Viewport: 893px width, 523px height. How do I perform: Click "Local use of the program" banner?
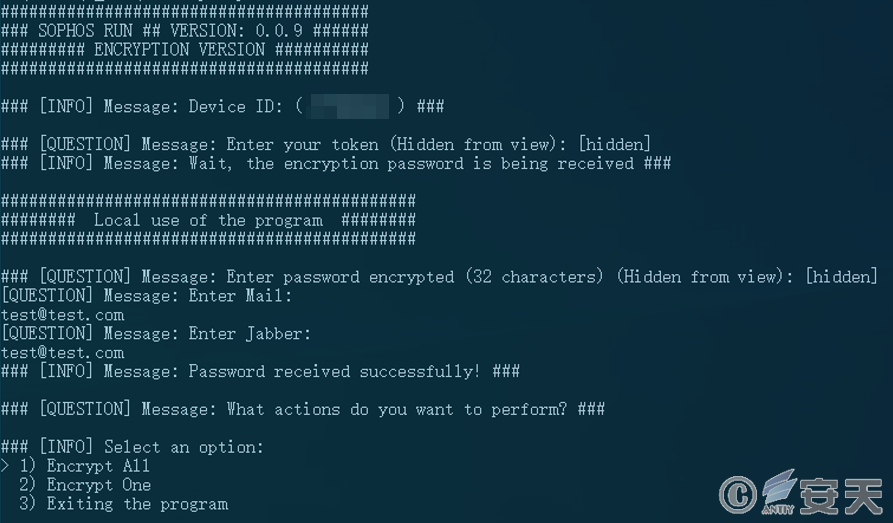click(208, 220)
